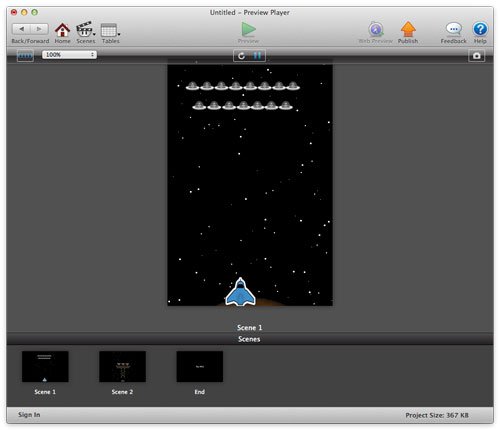Select the Scene 1 thumbnail

pyautogui.click(x=45, y=366)
